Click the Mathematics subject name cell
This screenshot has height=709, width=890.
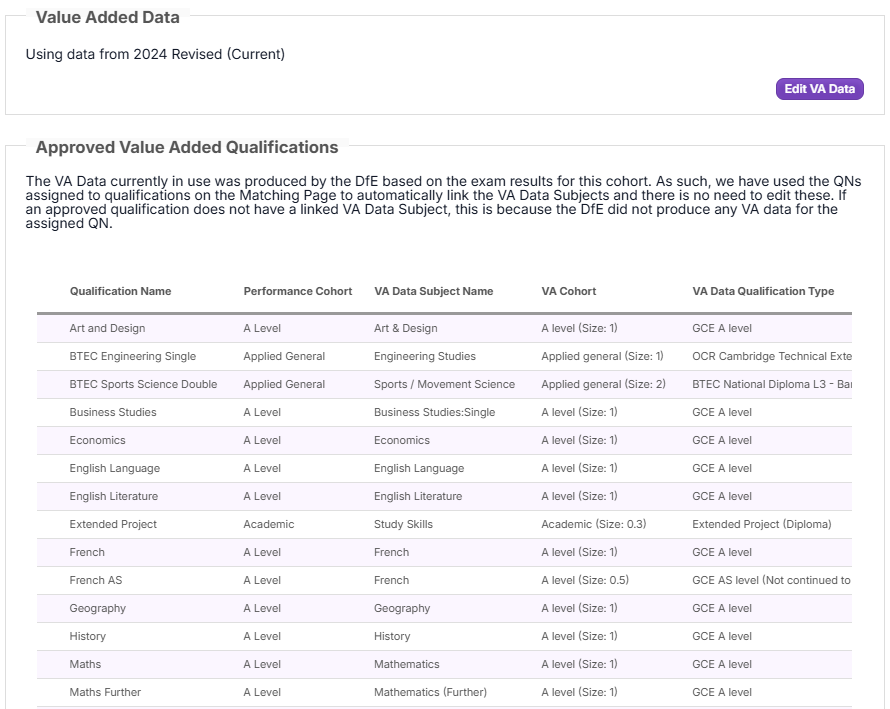[x=406, y=664]
